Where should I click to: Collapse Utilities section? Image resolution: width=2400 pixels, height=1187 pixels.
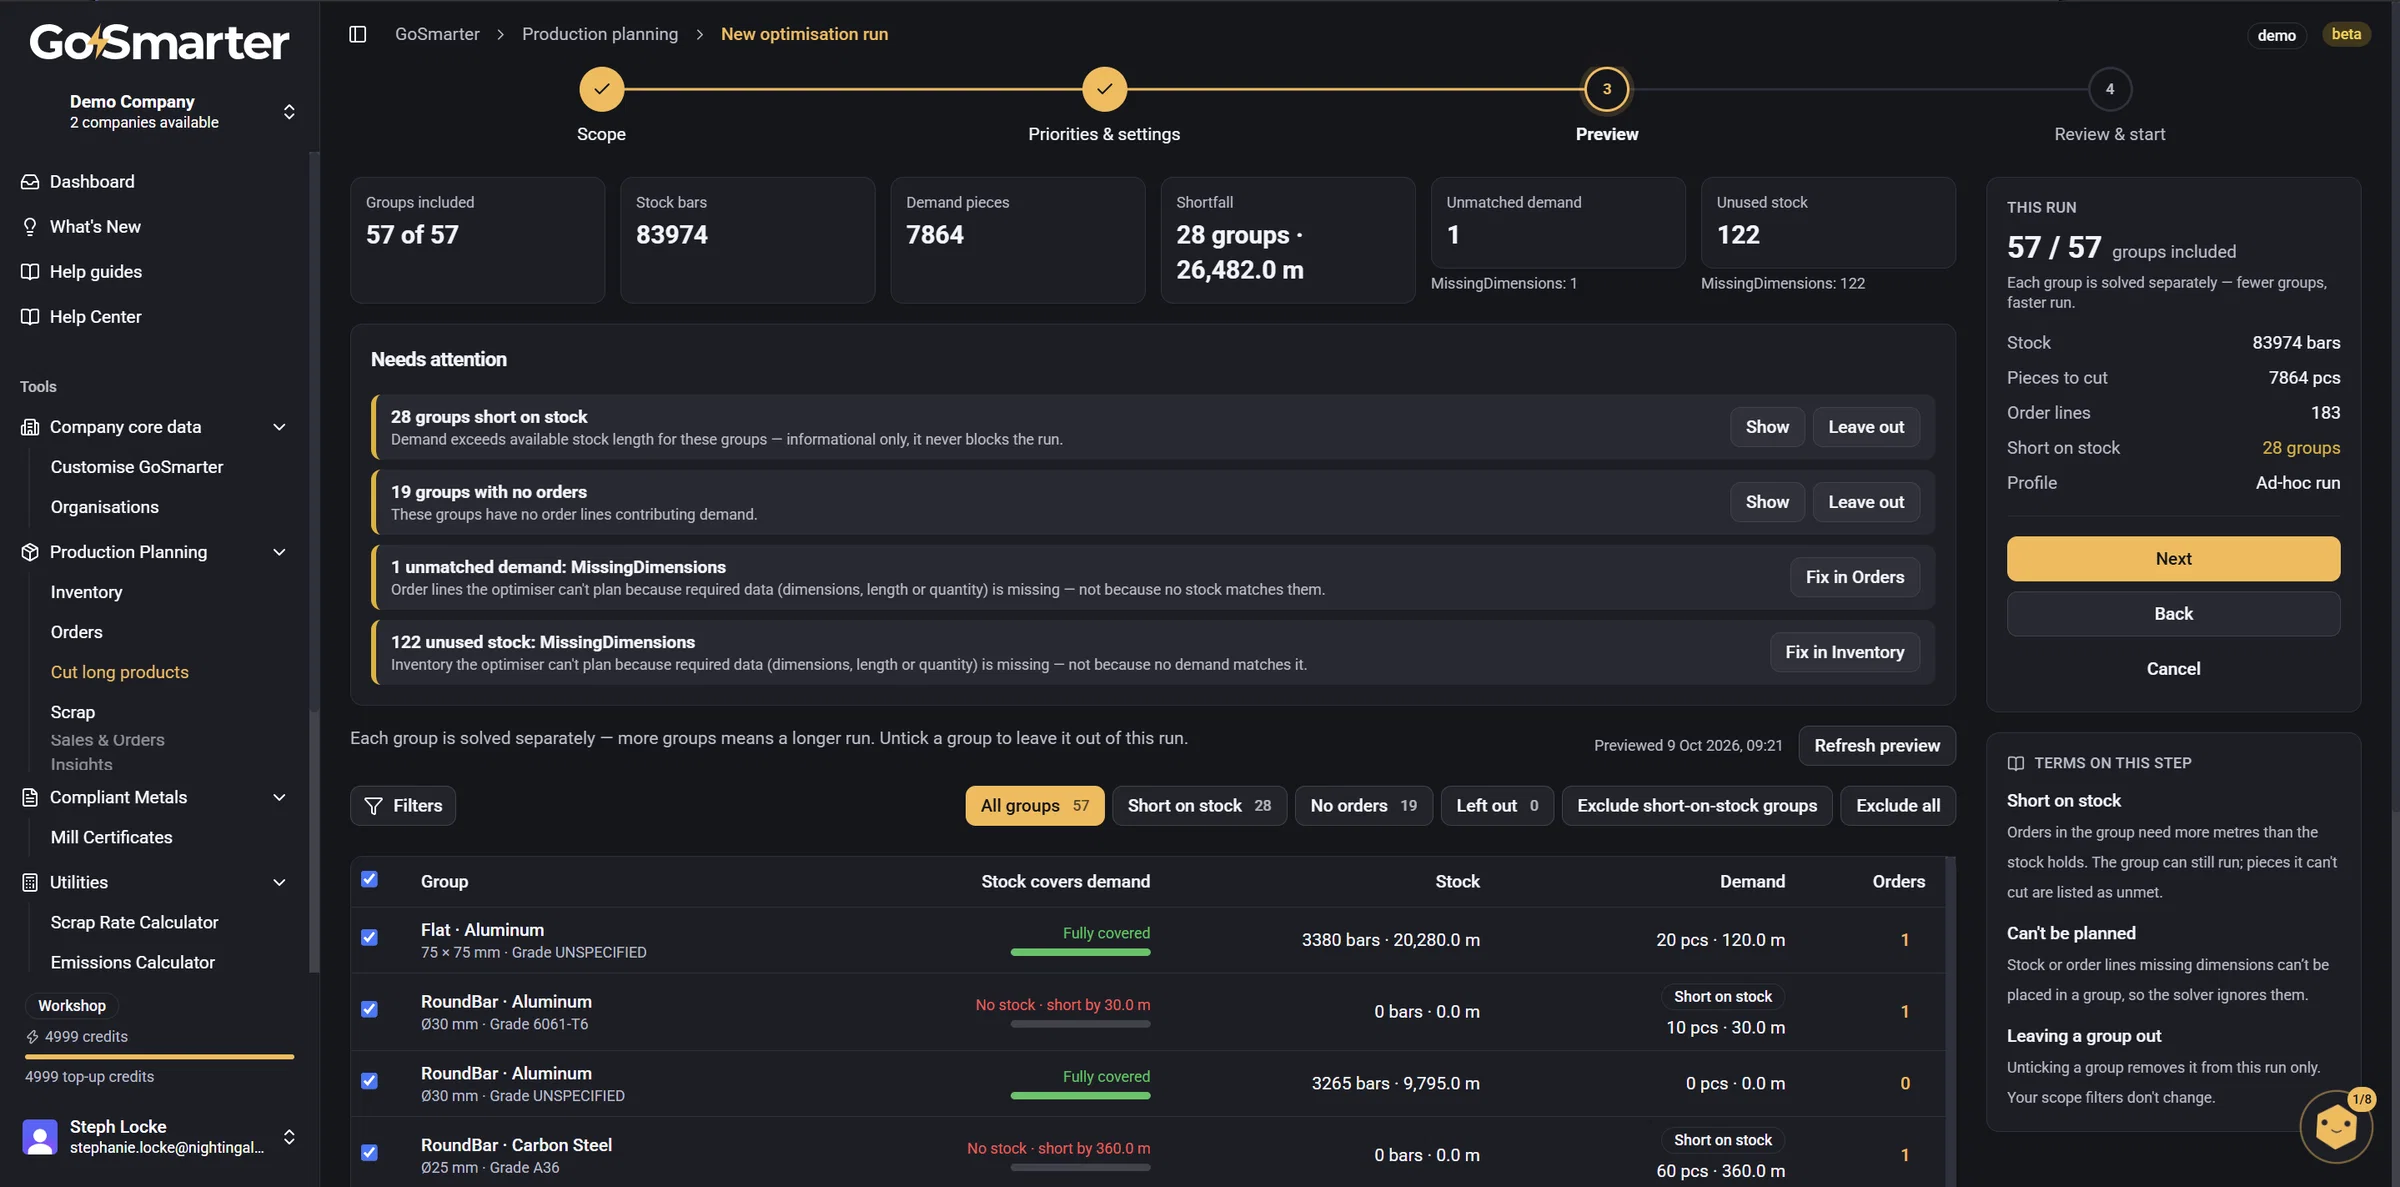279,882
